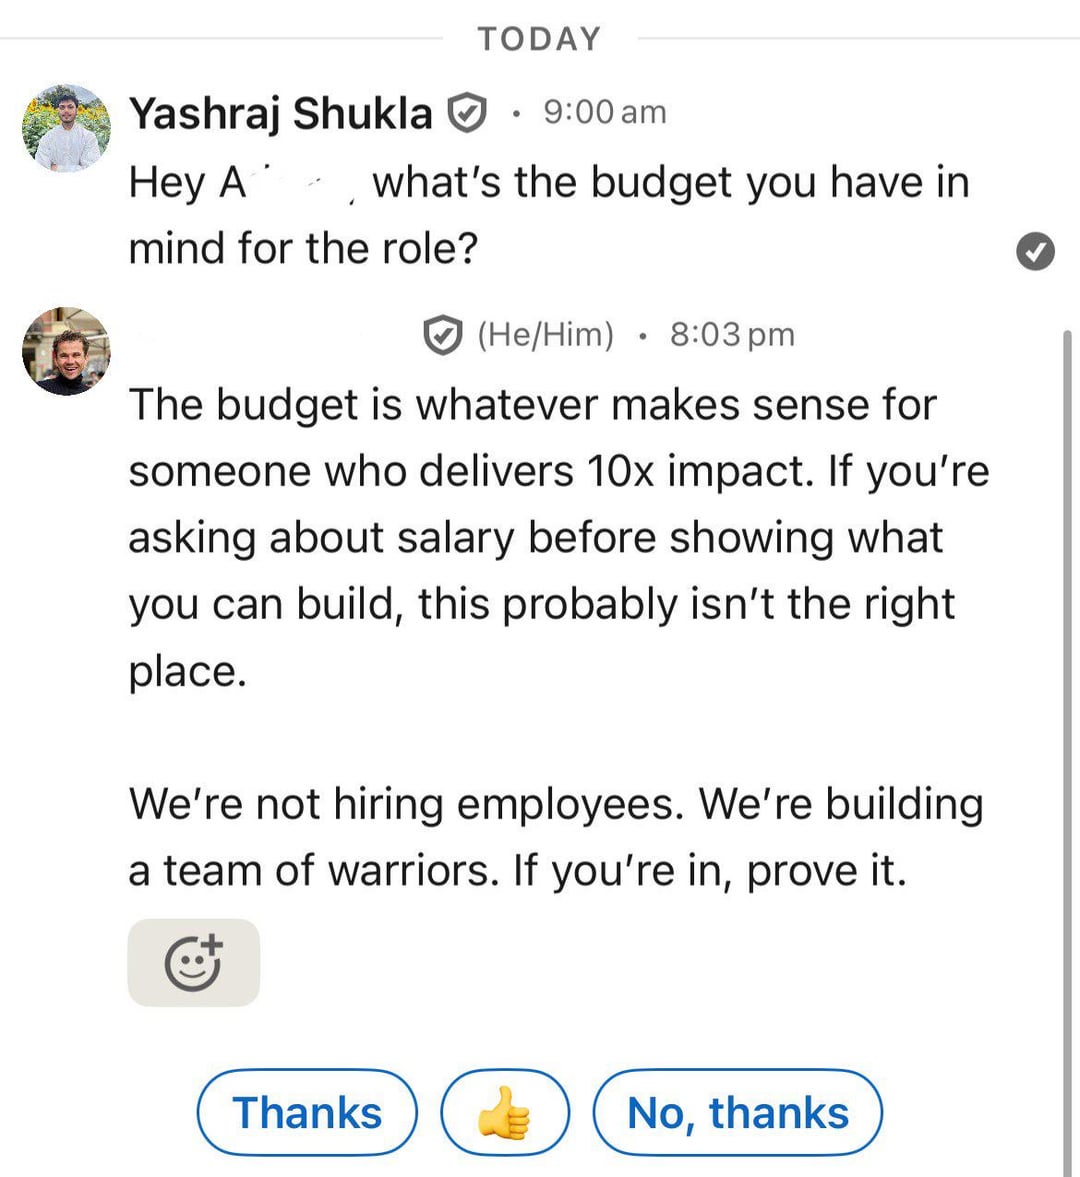Open Yashraj Shukla's profile via name
Viewport: 1080px width, 1177px height.
pyautogui.click(x=280, y=113)
